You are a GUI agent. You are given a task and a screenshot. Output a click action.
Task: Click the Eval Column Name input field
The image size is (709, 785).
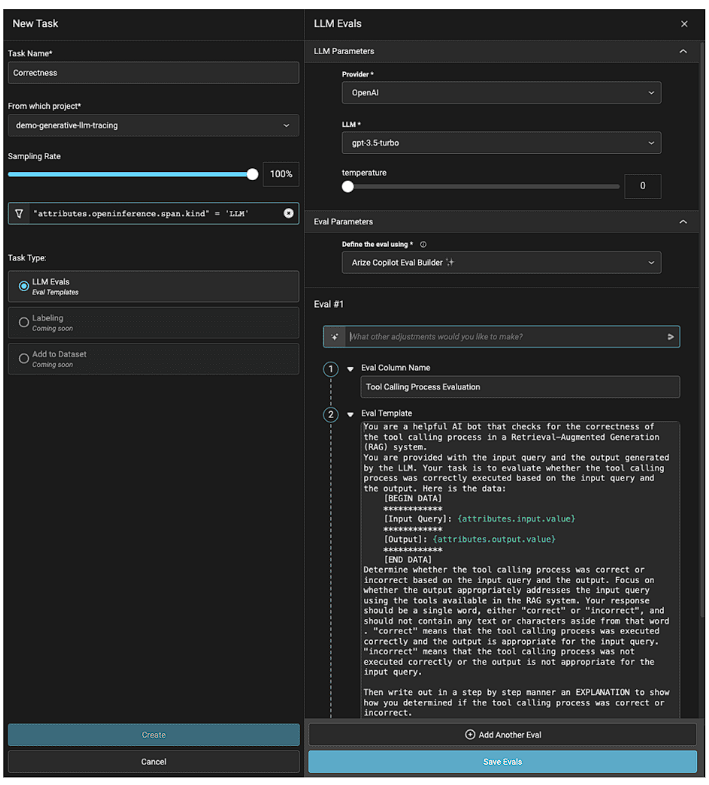pos(520,387)
